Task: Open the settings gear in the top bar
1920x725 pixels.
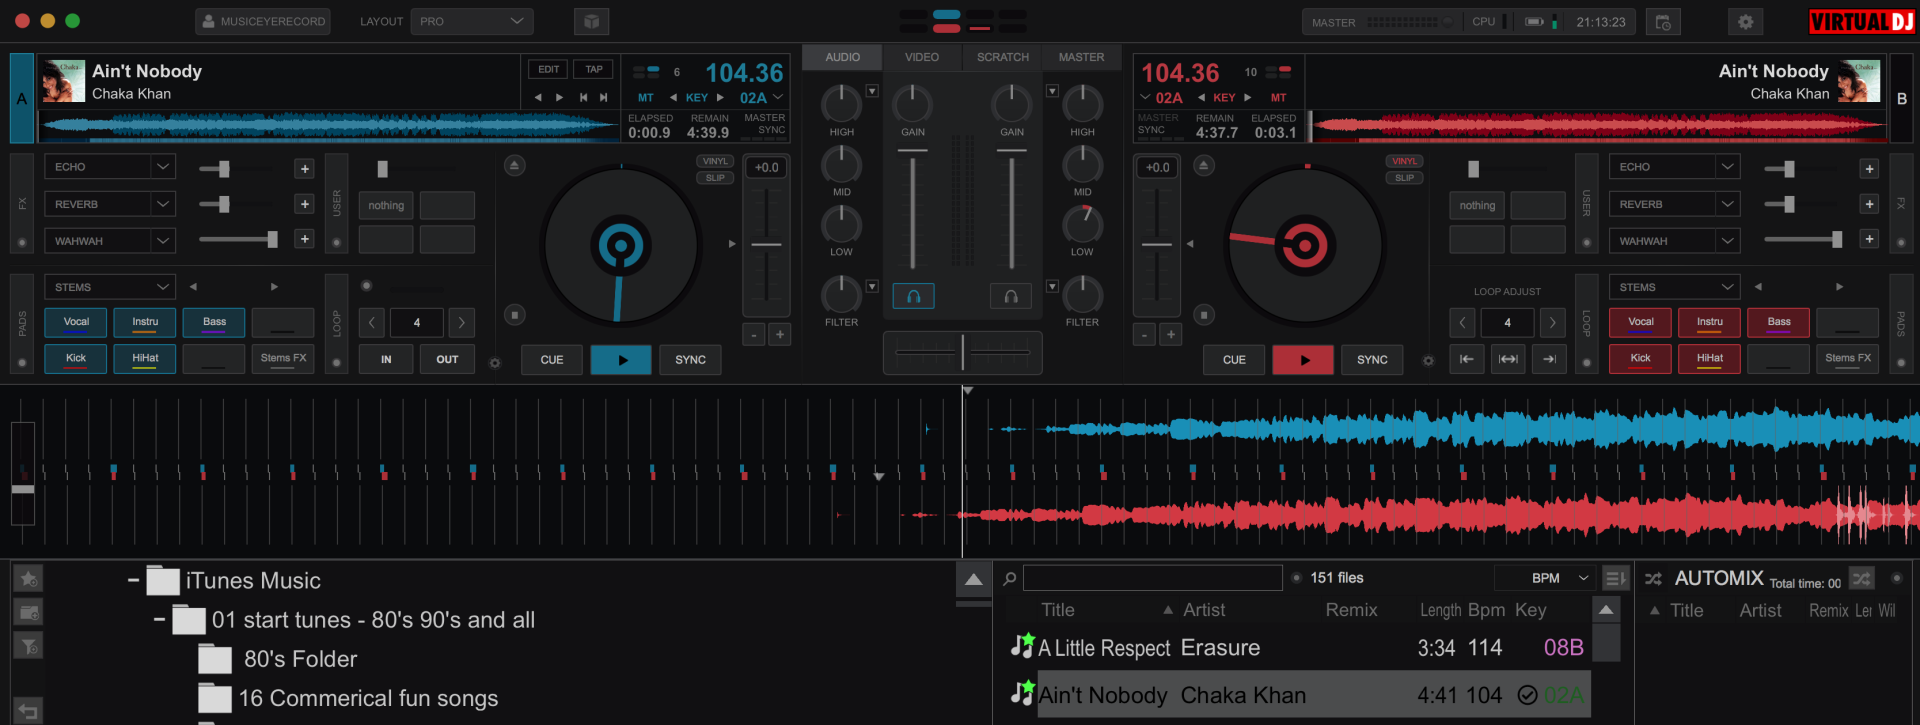Action: pyautogui.click(x=1745, y=22)
